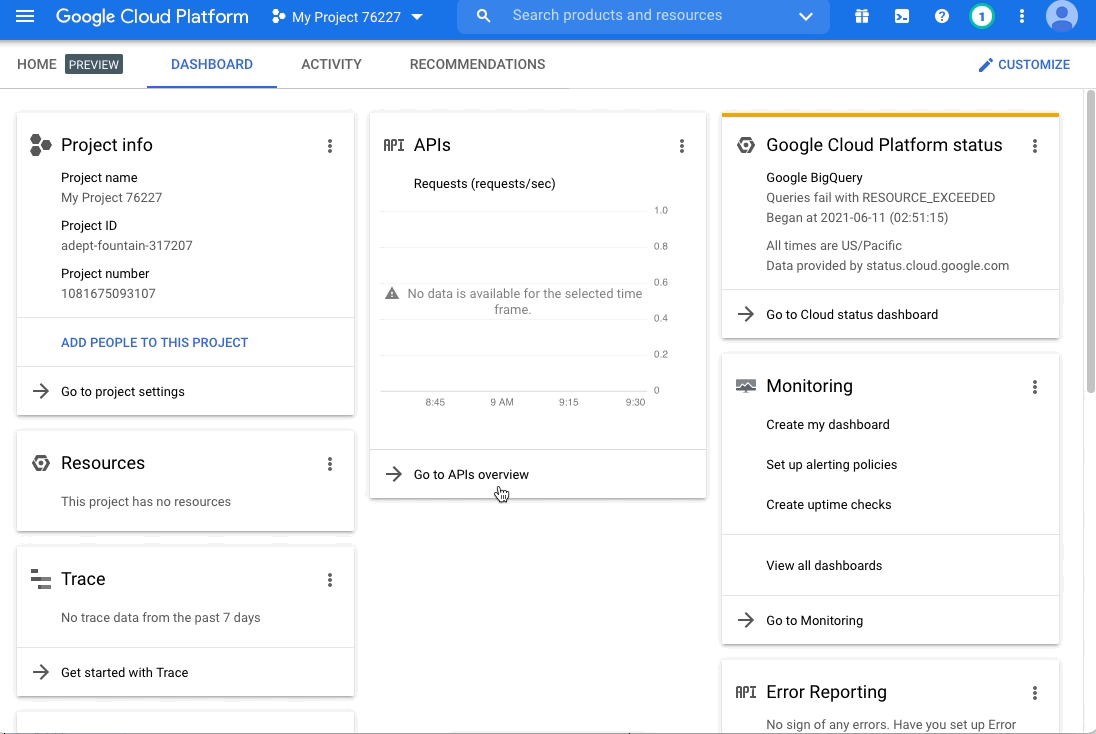Click arrow icon beside Go to project settings
The height and width of the screenshot is (734, 1096).
(x=41, y=391)
